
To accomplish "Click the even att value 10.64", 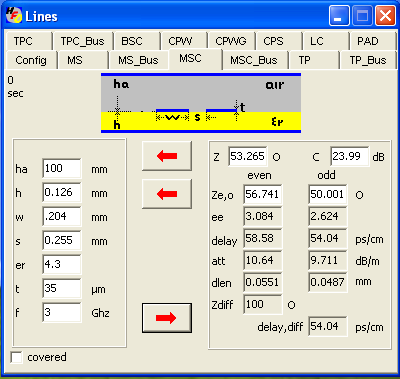I will click(x=263, y=260).
